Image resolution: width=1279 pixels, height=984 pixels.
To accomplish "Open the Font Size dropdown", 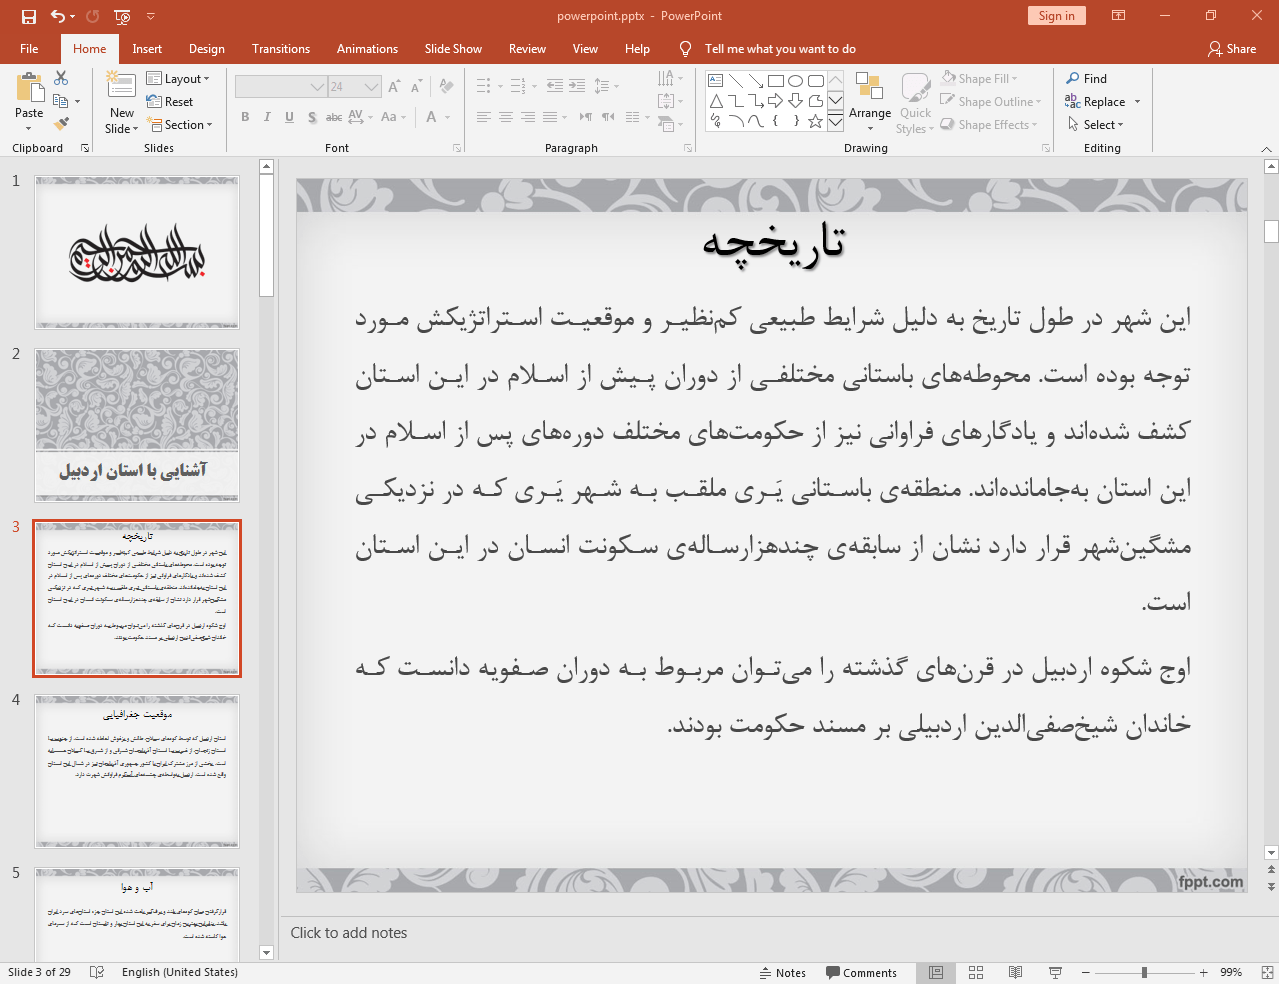I will point(369,86).
